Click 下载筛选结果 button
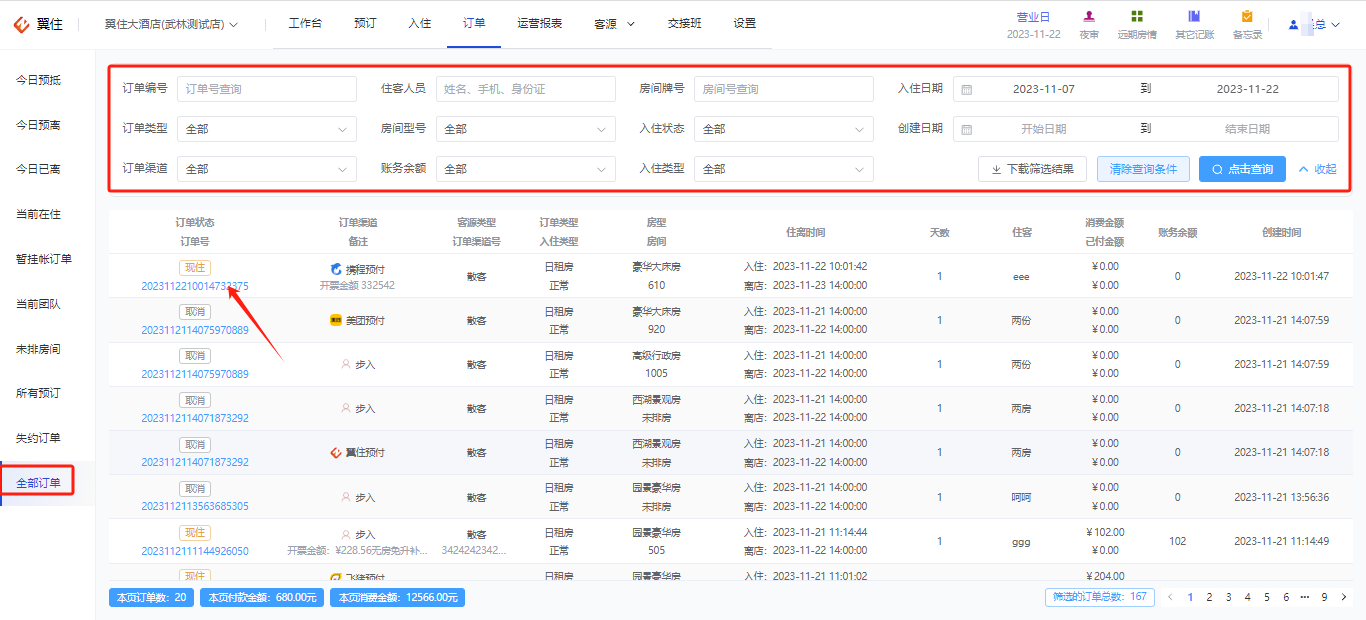Viewport: 1366px width, 620px height. pyautogui.click(x=1033, y=169)
